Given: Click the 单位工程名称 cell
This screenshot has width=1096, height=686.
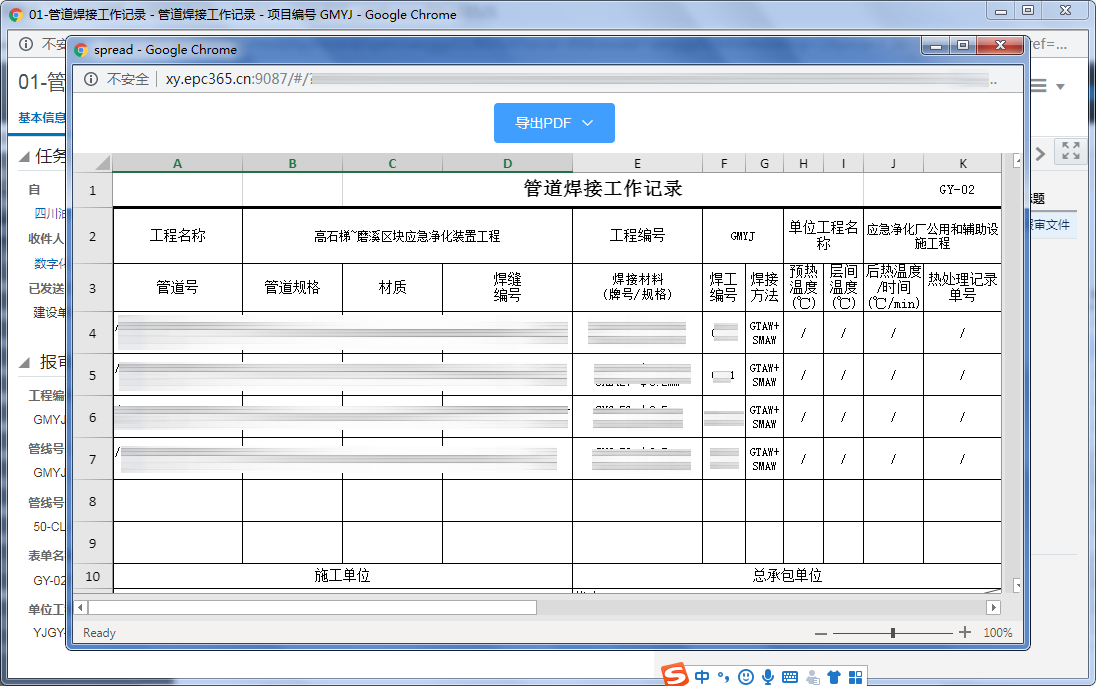Looking at the screenshot, I should [x=823, y=236].
